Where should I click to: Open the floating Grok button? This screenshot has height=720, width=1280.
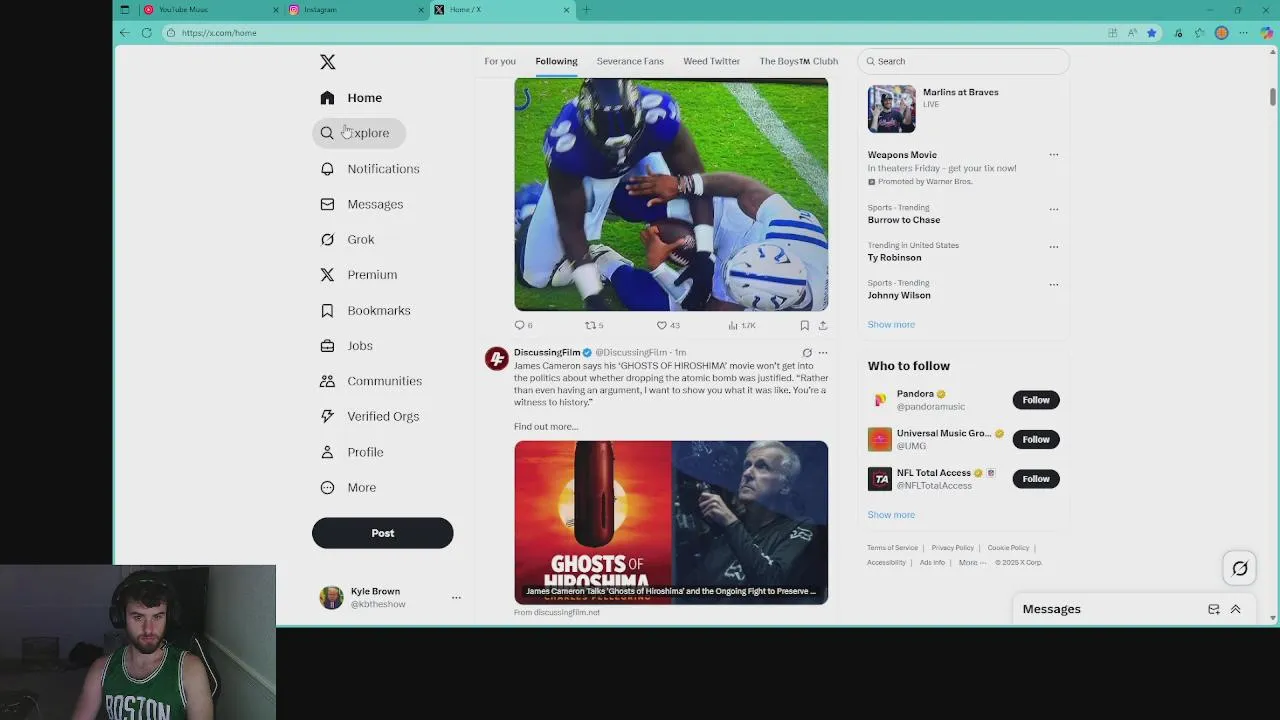(x=1240, y=569)
